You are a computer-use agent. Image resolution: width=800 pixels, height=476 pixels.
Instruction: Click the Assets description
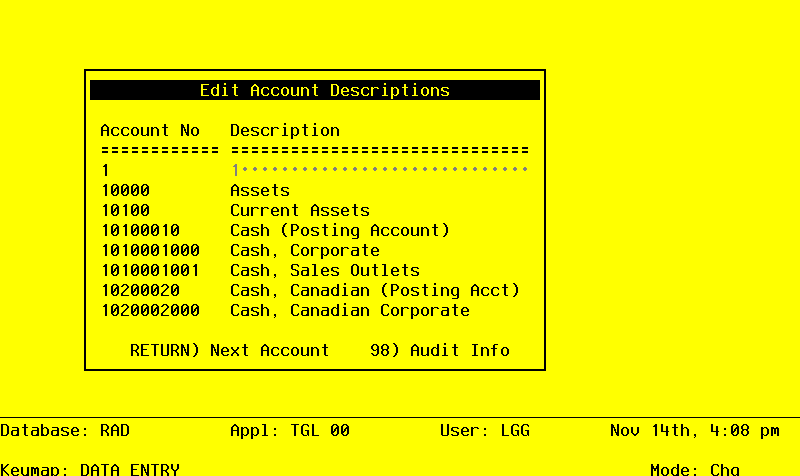[x=260, y=190]
